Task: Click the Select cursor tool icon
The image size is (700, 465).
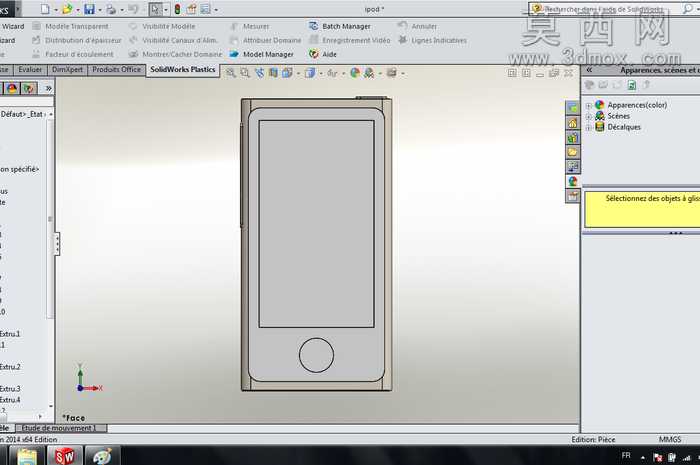Action: coord(154,9)
